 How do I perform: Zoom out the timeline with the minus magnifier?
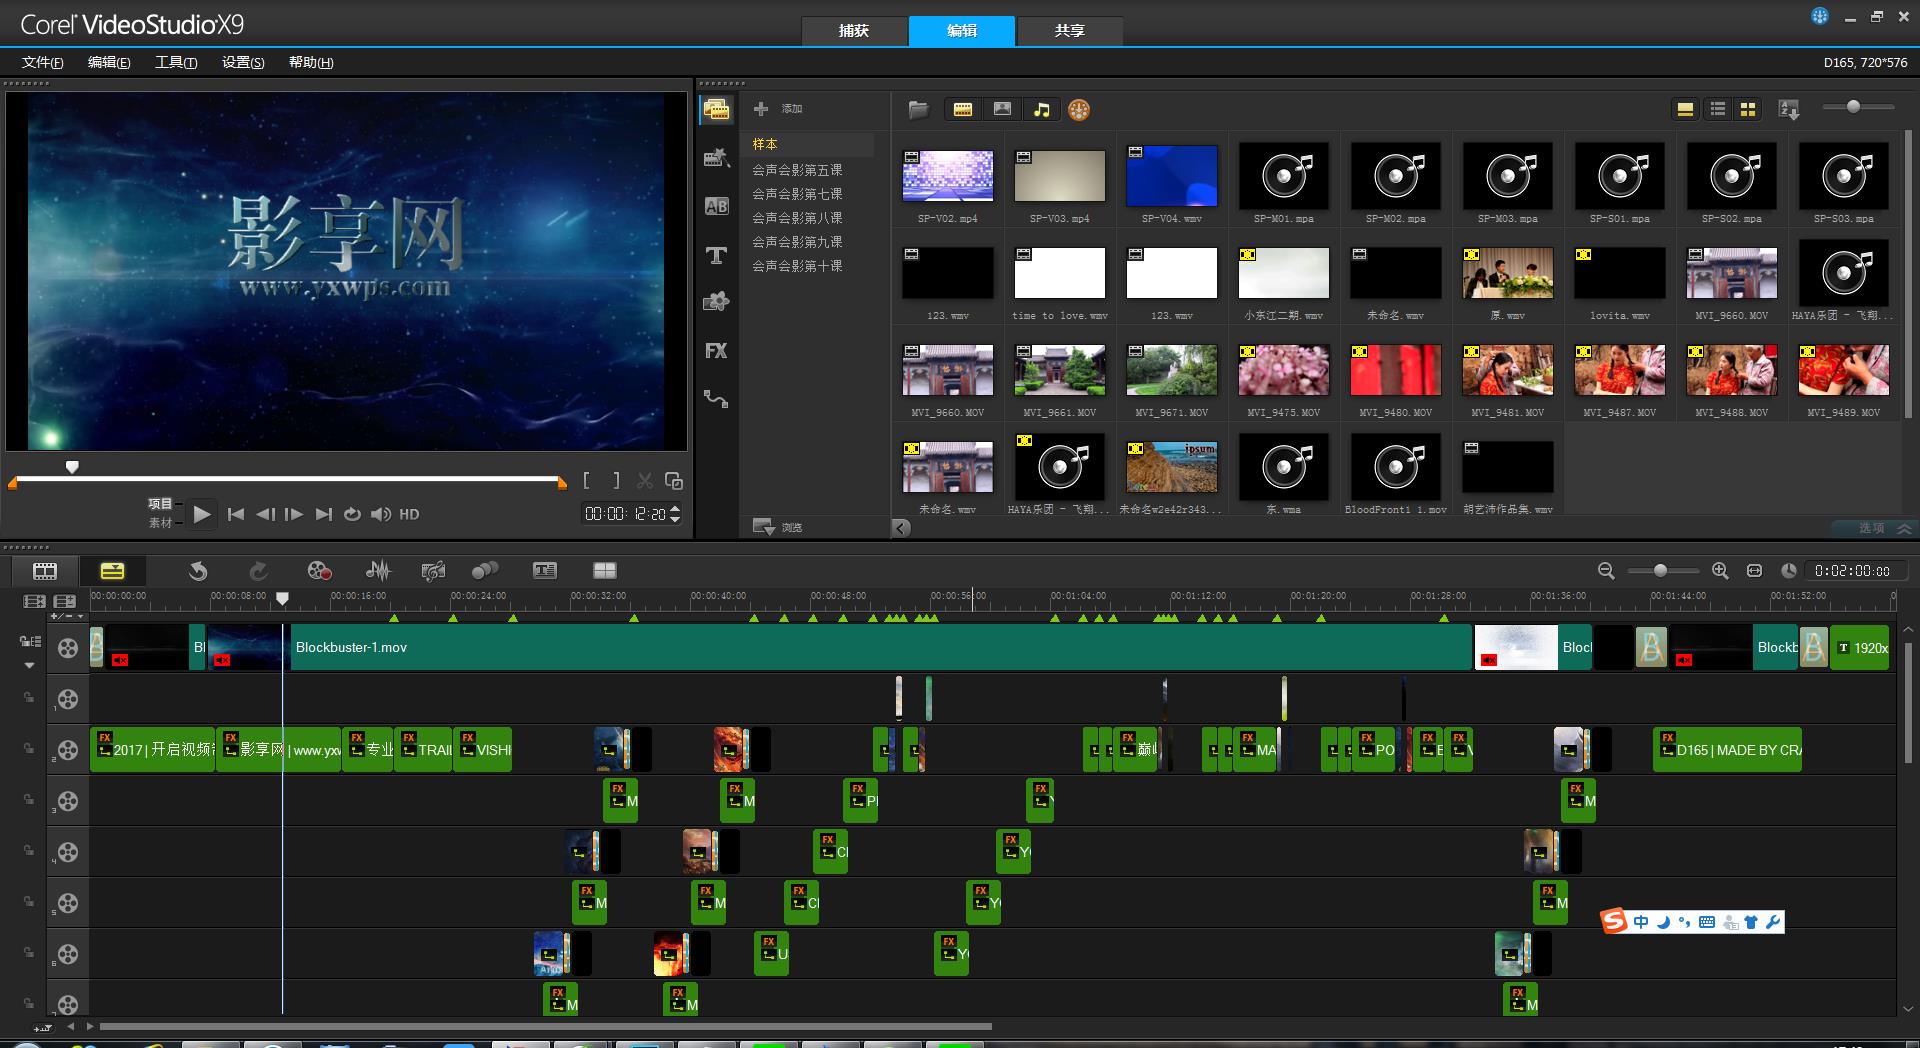point(1606,571)
